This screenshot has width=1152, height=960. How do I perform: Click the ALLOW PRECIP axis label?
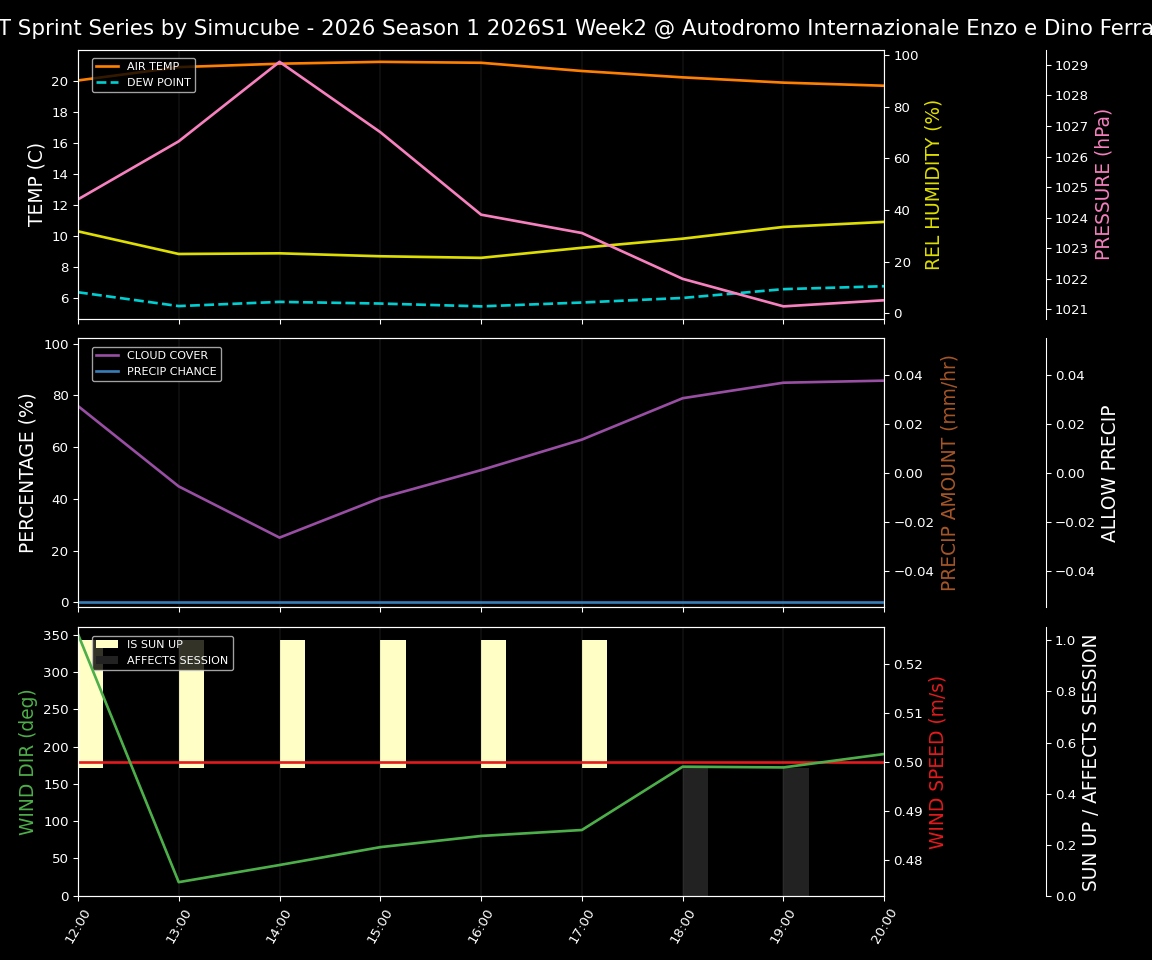1109,470
